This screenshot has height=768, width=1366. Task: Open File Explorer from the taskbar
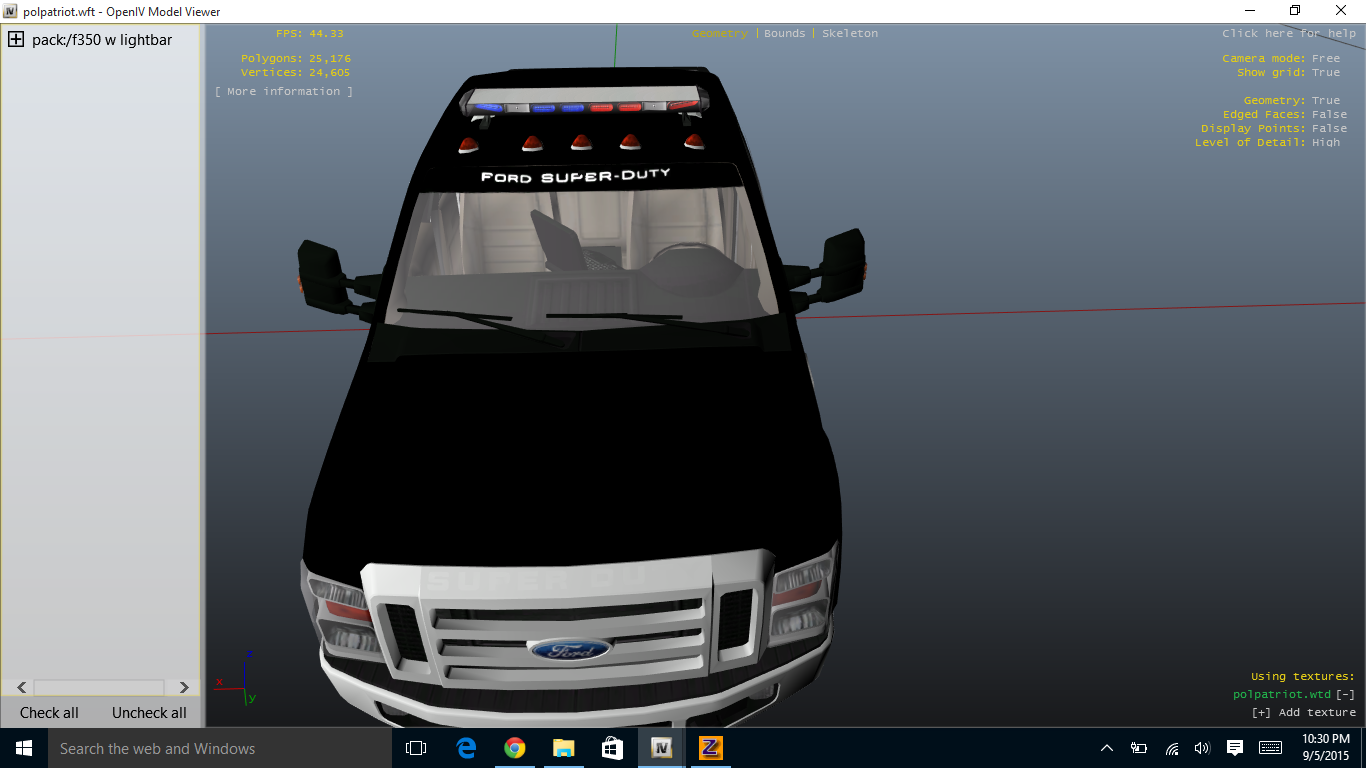[x=563, y=748]
